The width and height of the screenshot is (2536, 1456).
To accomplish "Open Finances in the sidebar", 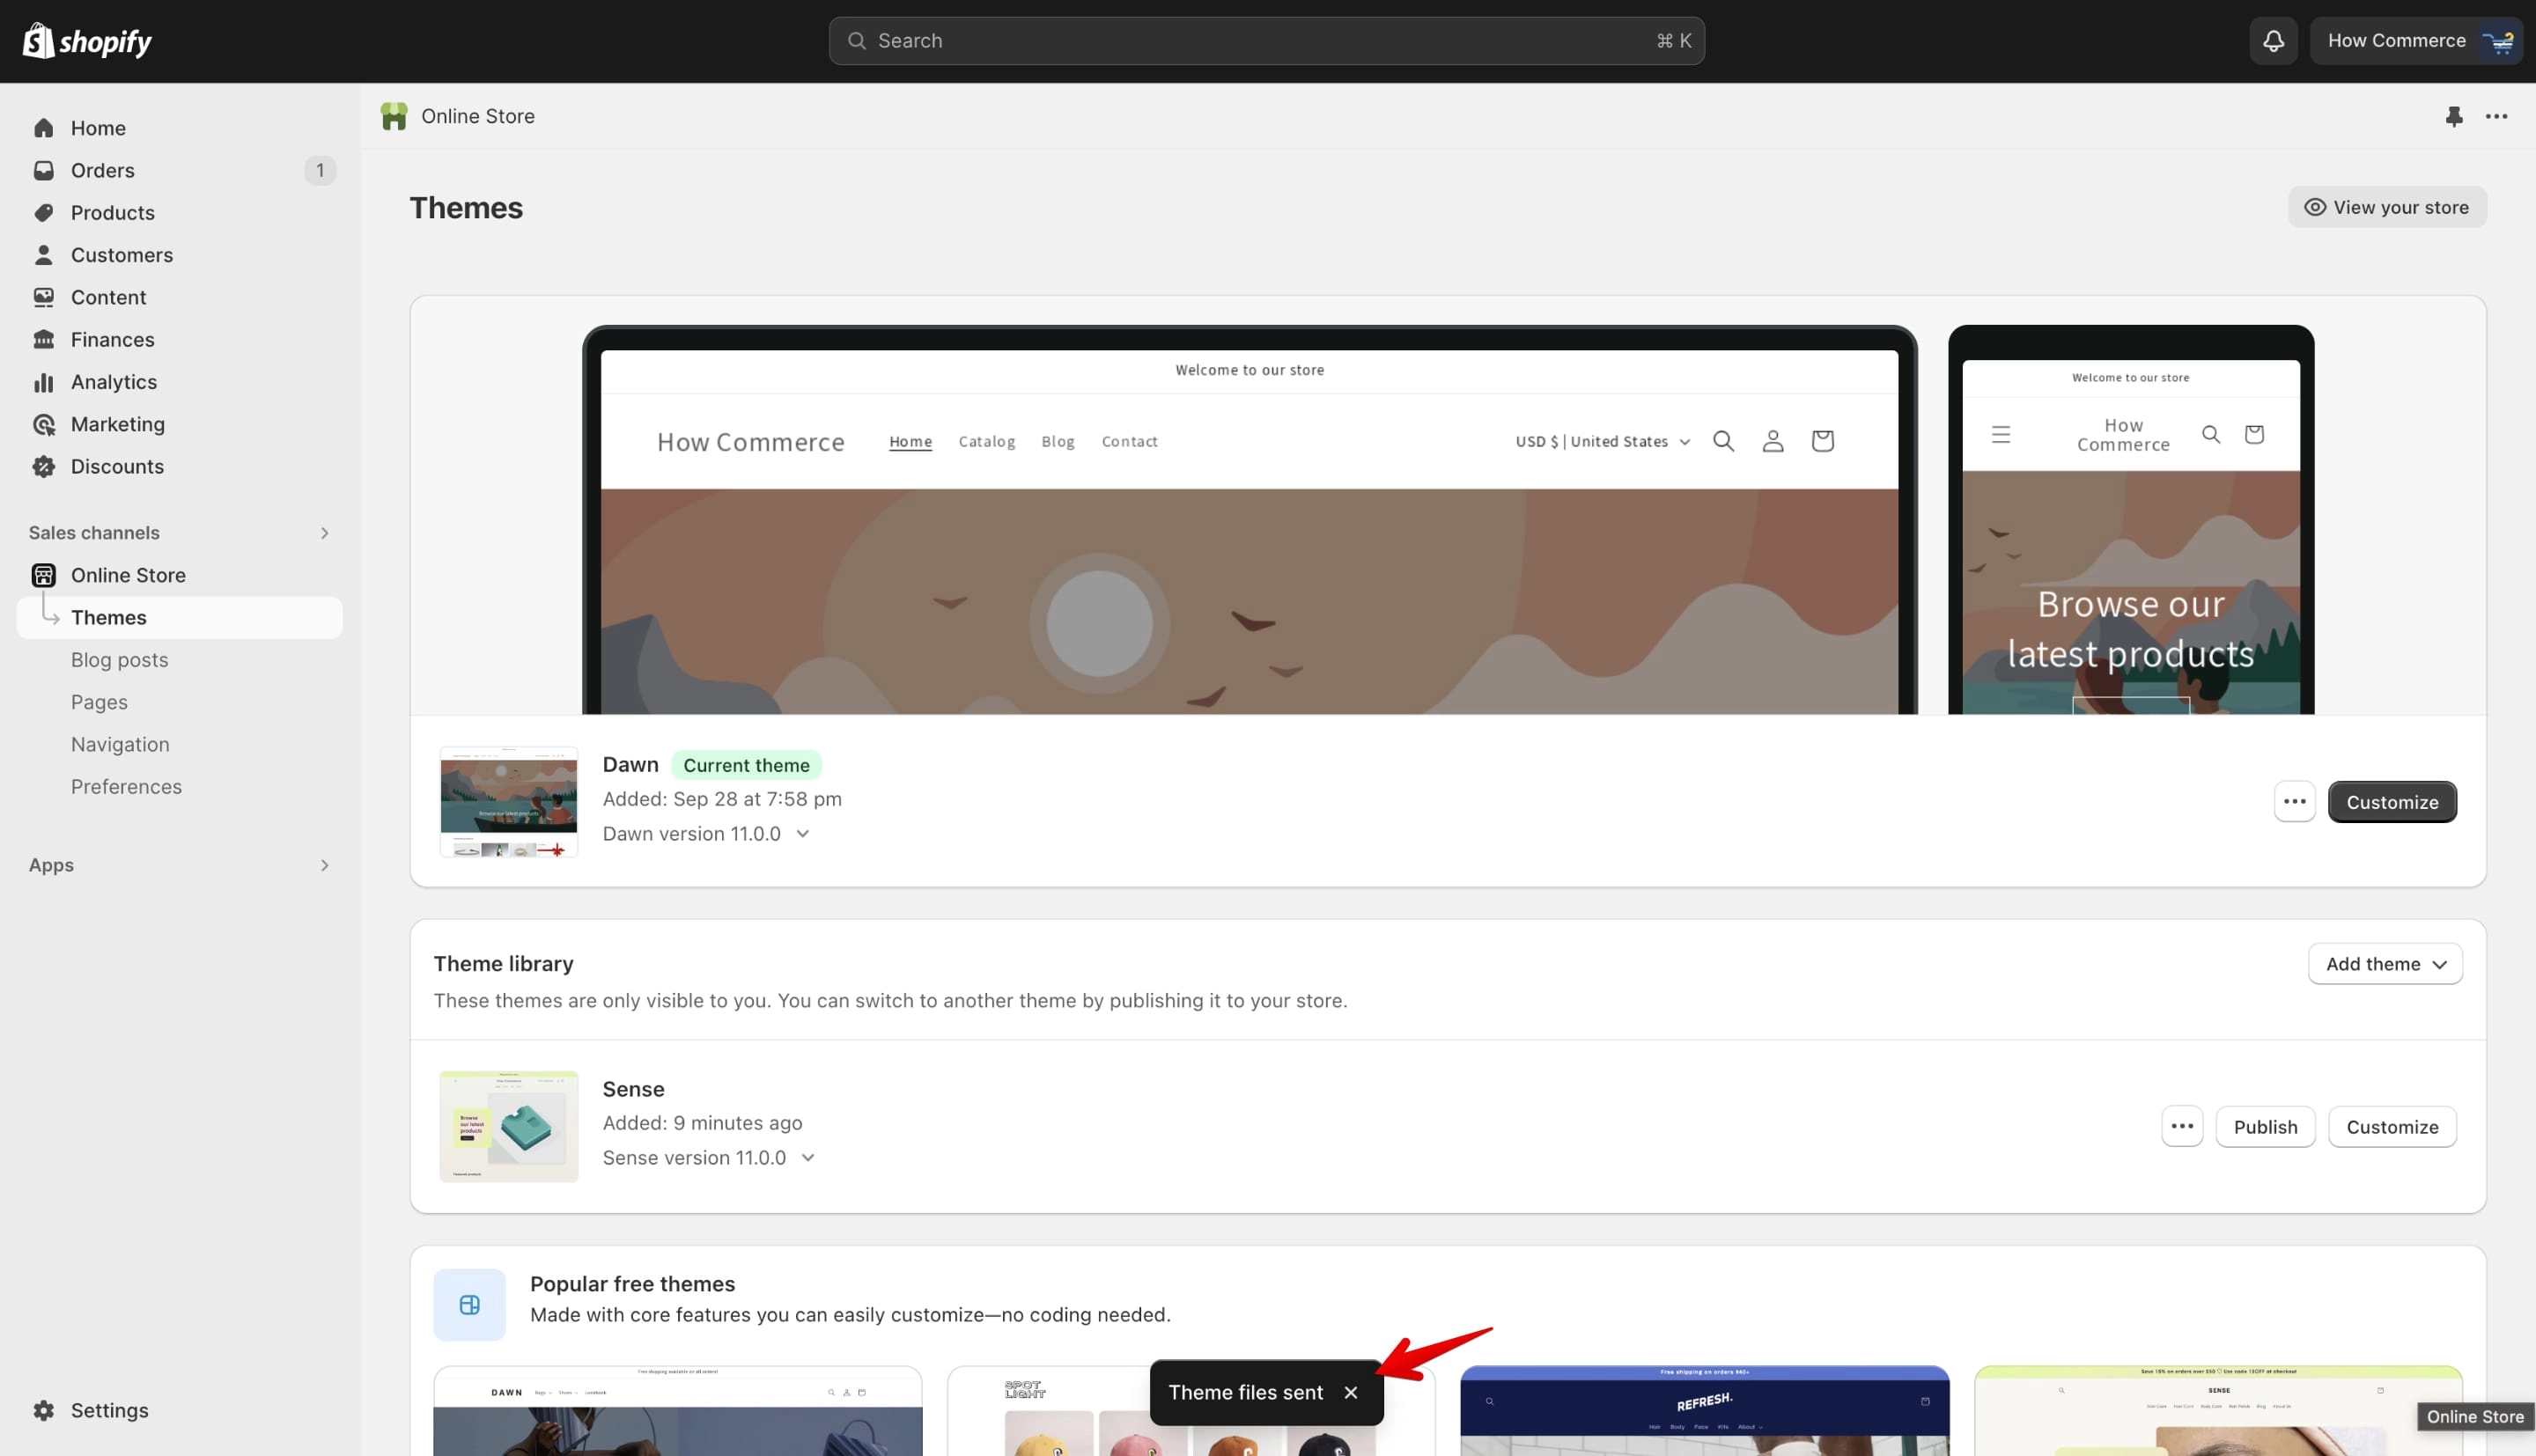I will (180, 340).
